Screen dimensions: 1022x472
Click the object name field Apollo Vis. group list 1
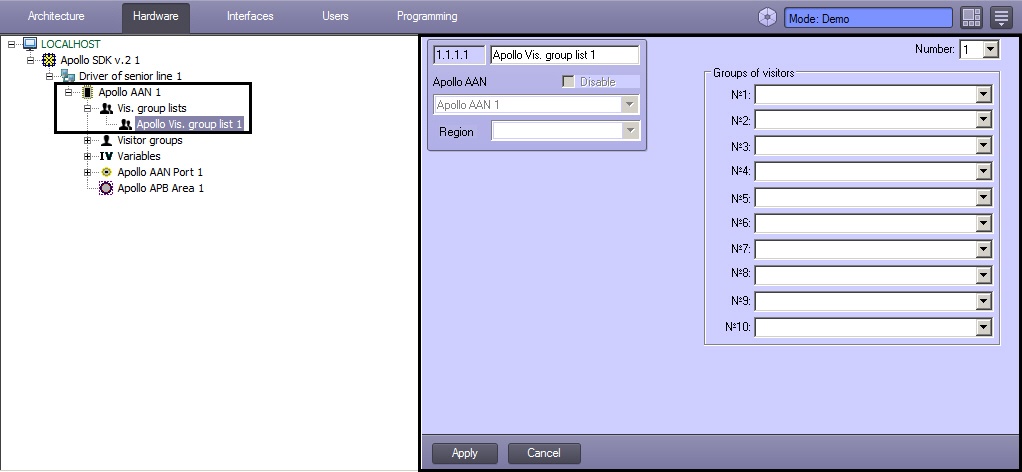pos(564,55)
